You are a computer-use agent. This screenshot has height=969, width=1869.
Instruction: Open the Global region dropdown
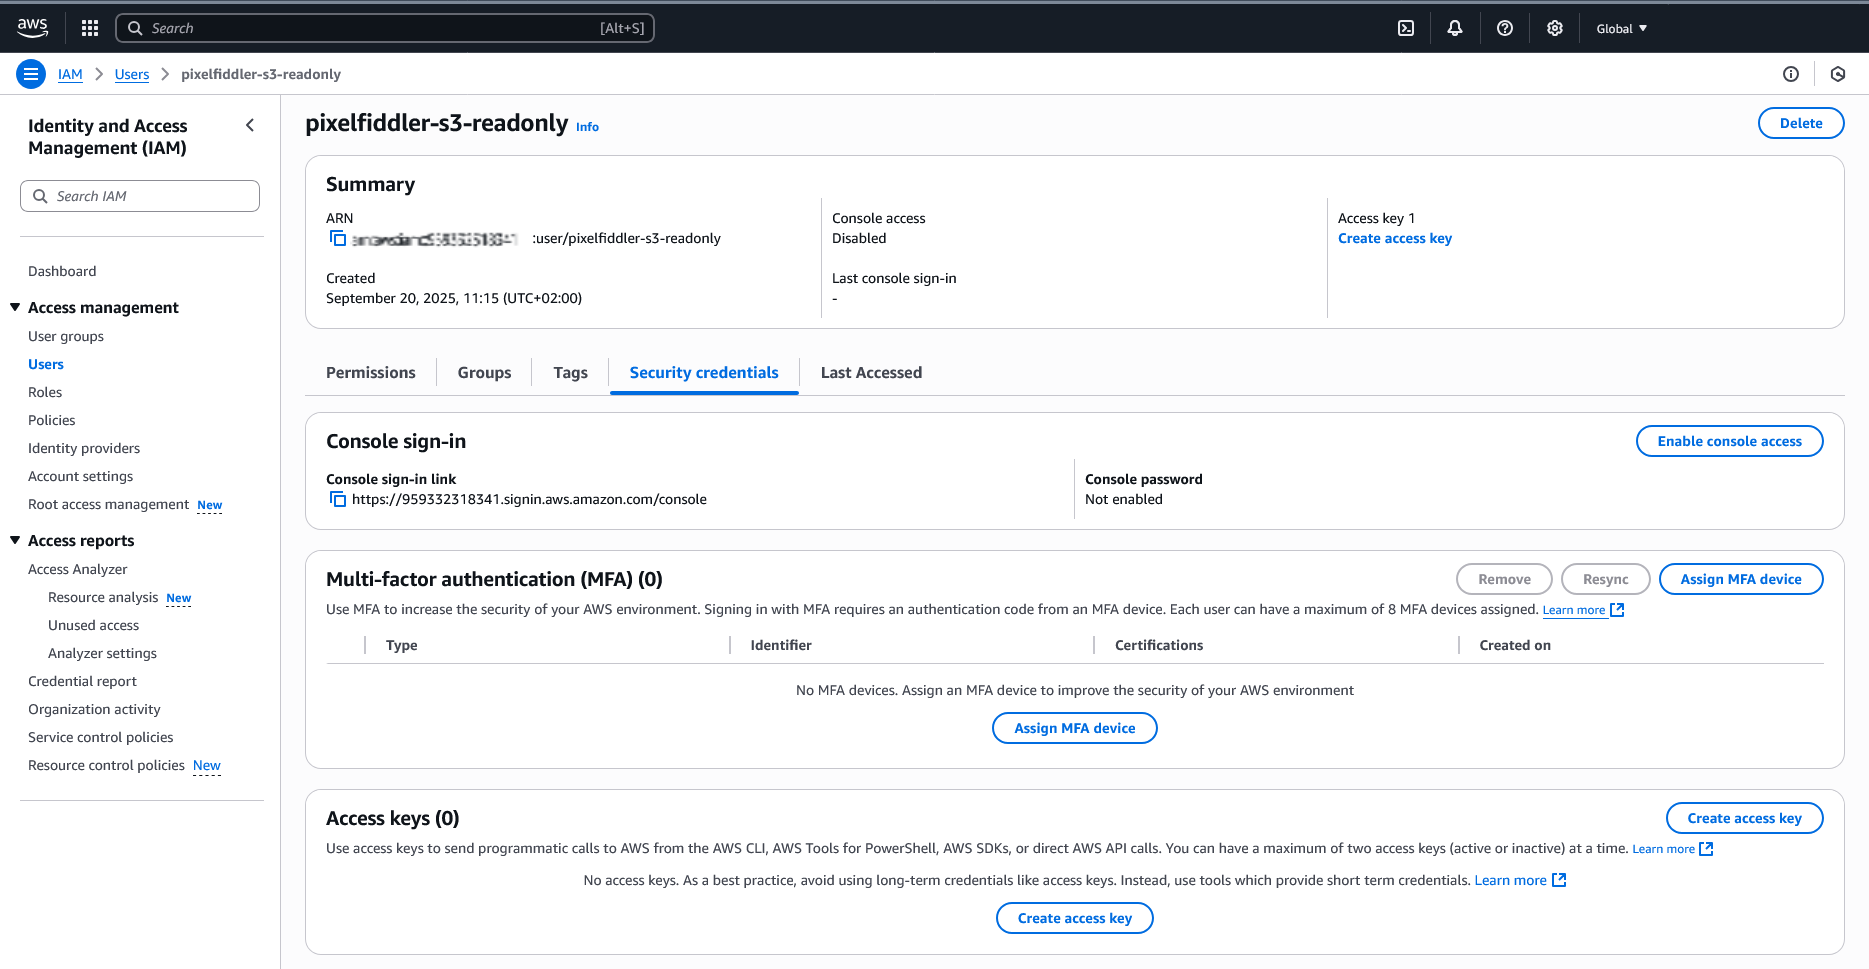(x=1621, y=28)
